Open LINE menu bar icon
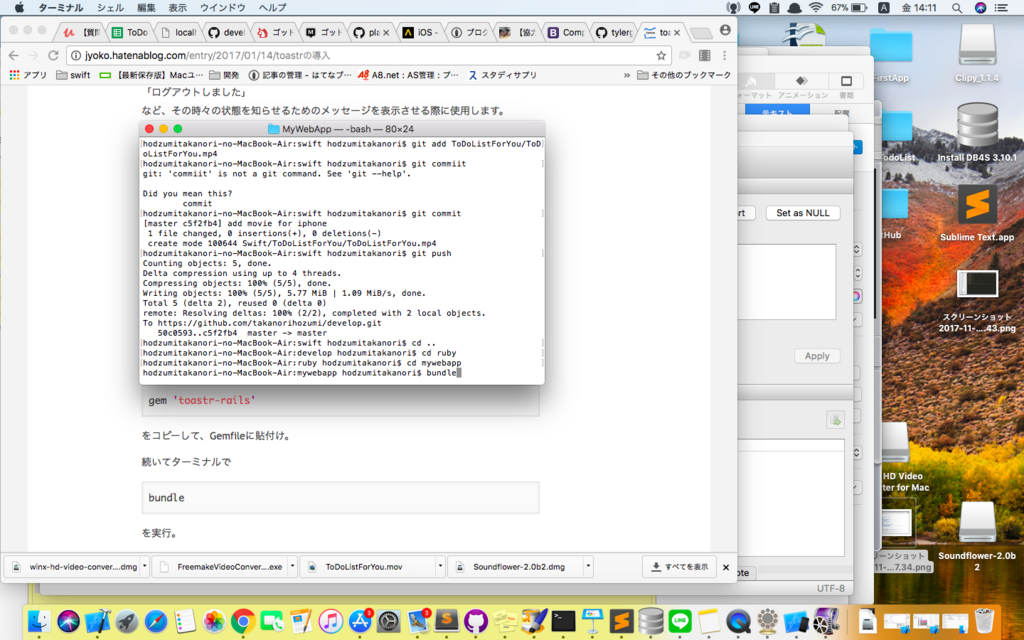The width and height of the screenshot is (1024, 640). (754, 8)
